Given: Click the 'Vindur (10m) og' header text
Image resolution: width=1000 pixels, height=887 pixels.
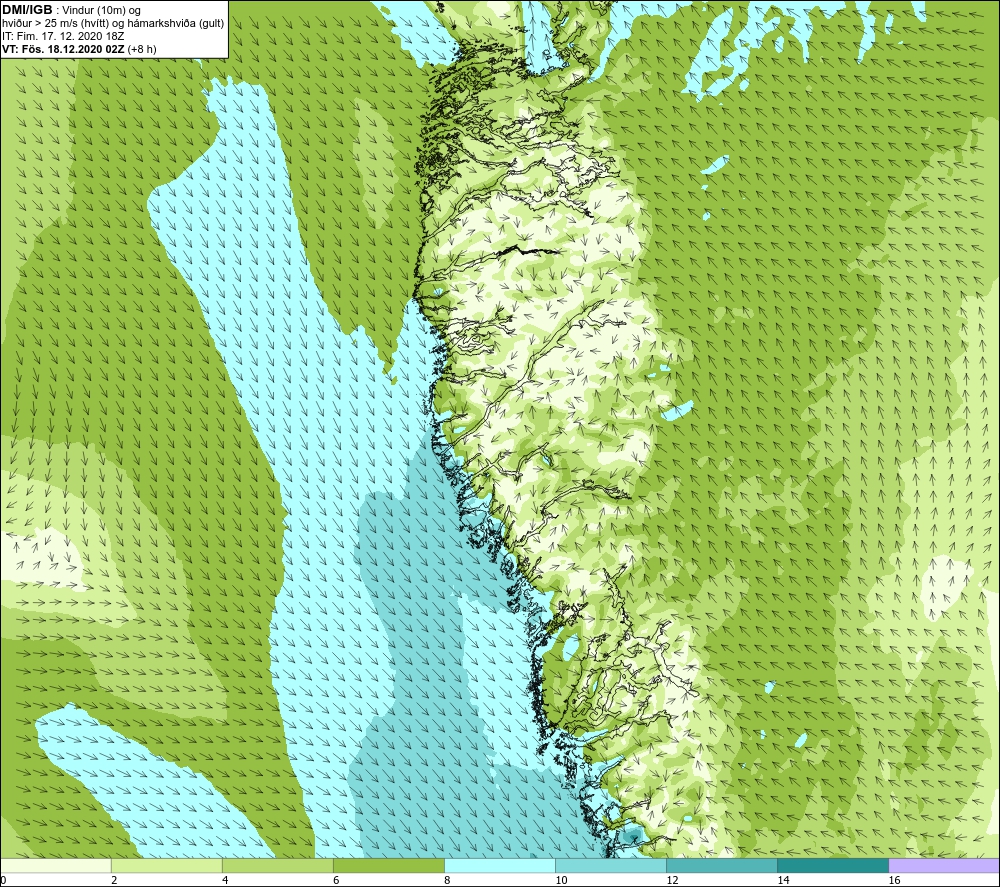Looking at the screenshot, I should tap(102, 11).
